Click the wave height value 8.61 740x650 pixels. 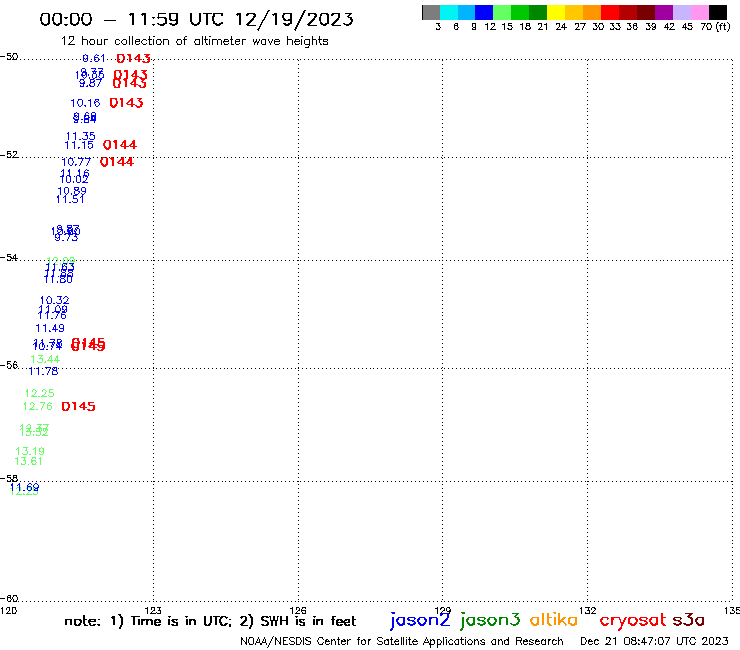pyautogui.click(x=93, y=59)
